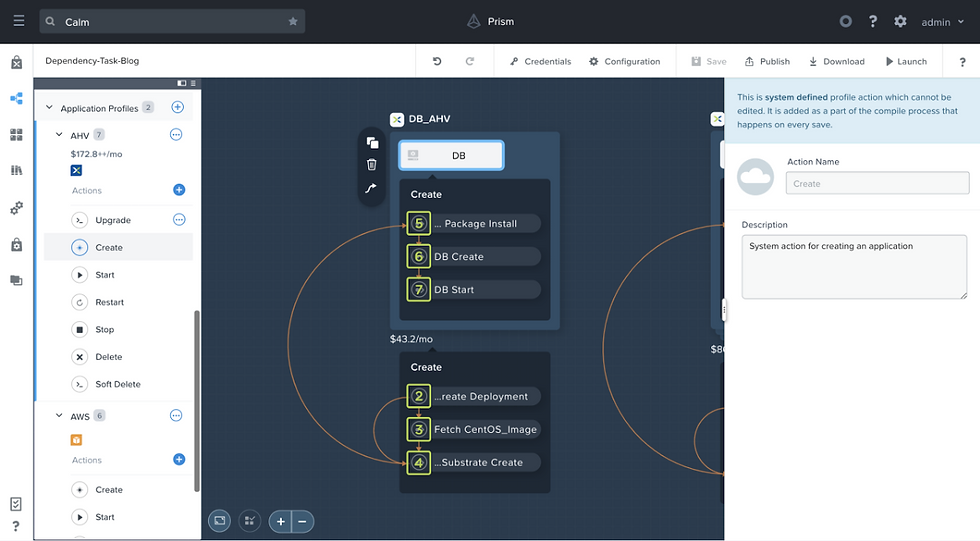Select the DB Create task
980x541 pixels.
point(474,257)
